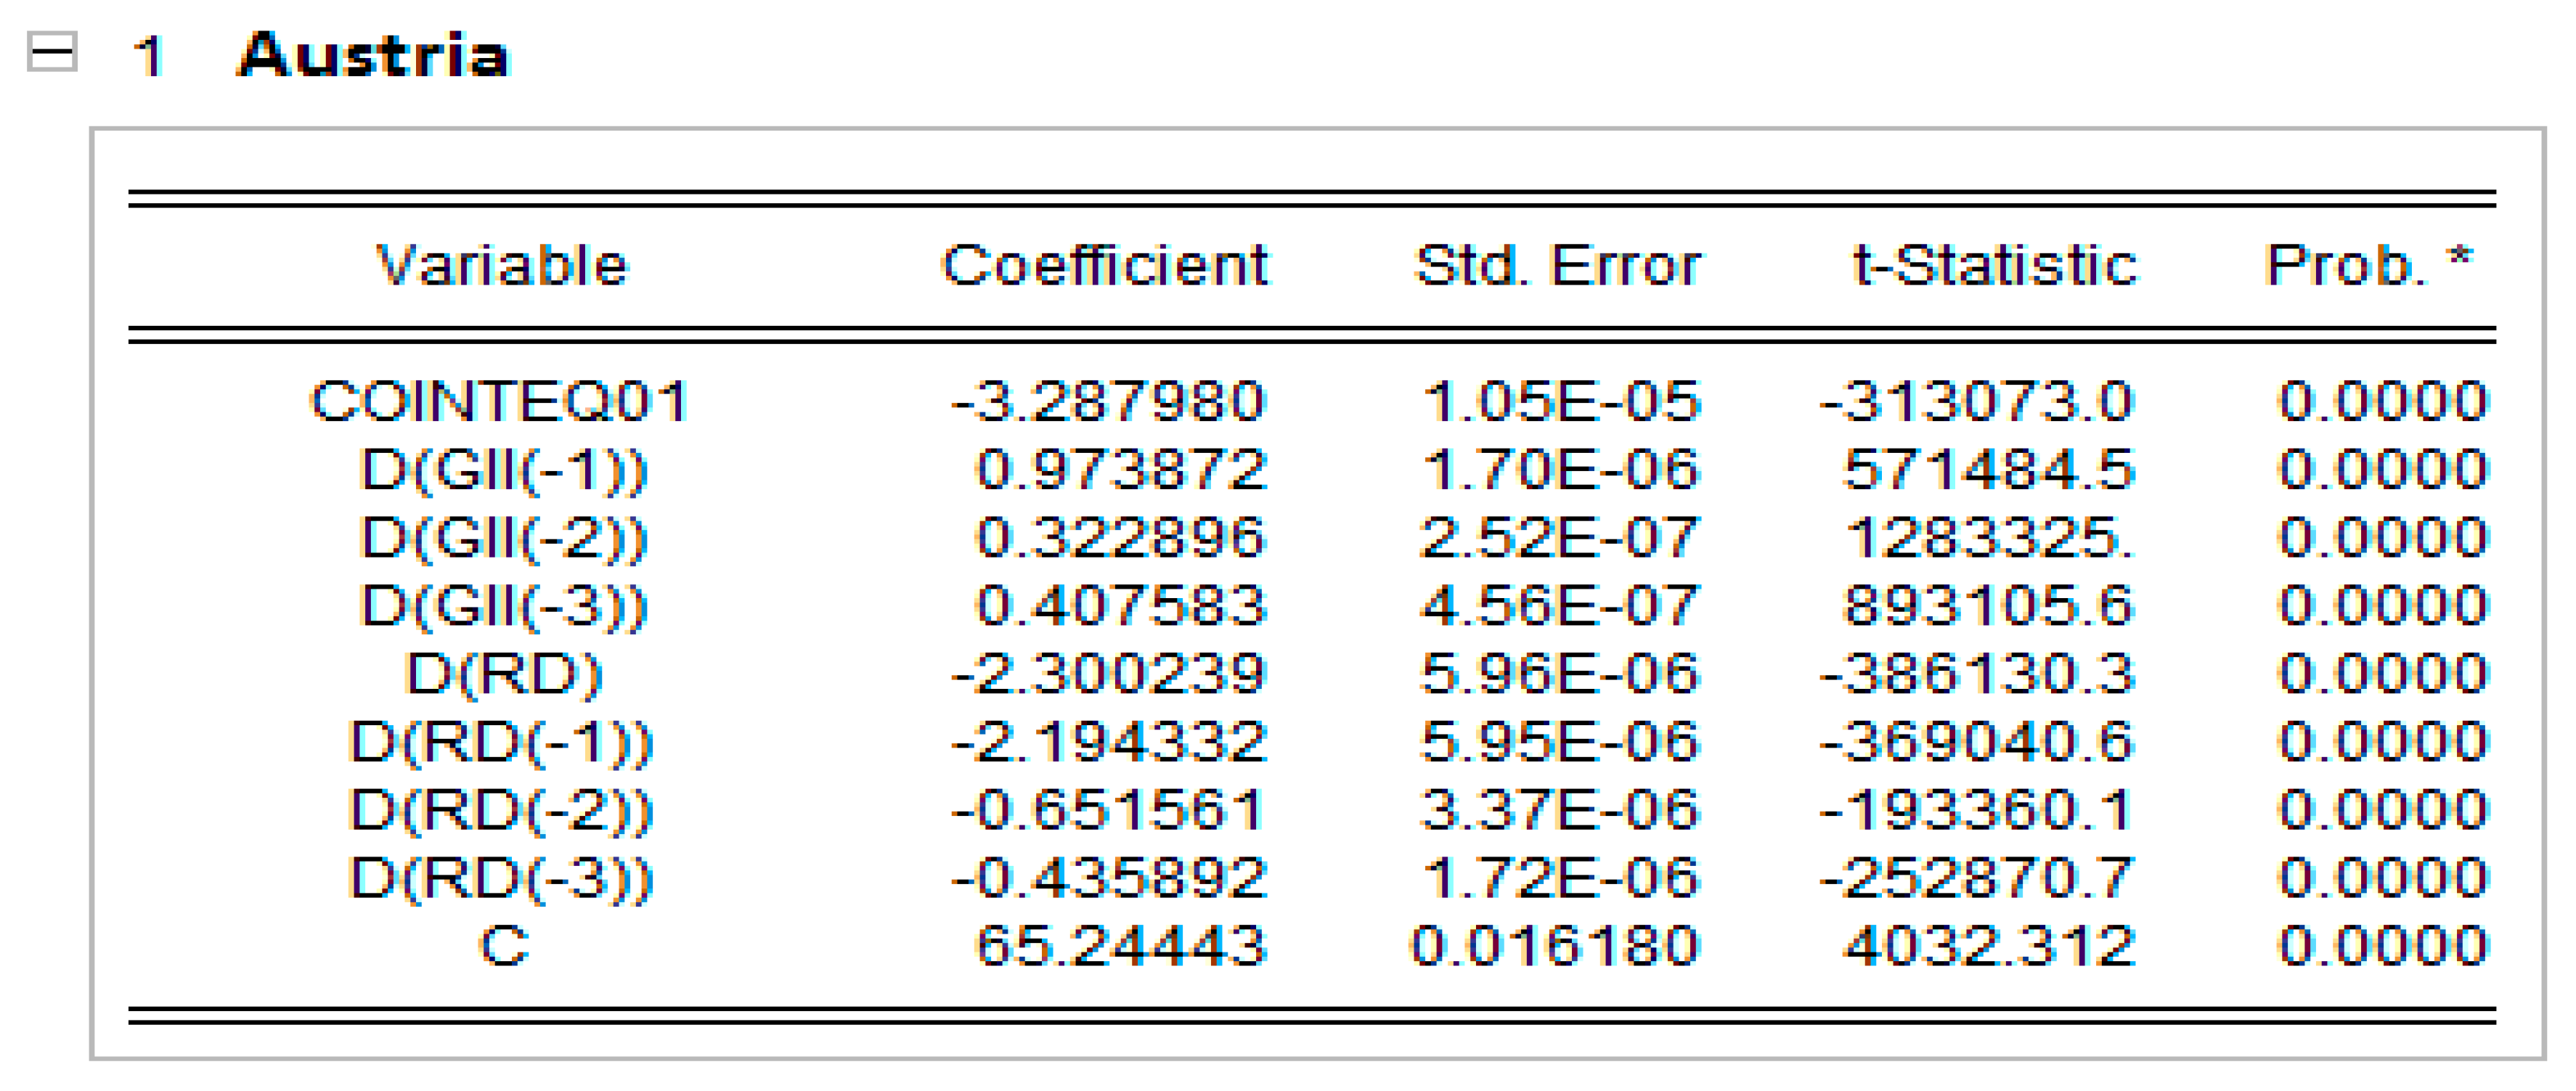Select the D(GII(-2)) variable label
Screen dimensions: 2576x1091
503,538
